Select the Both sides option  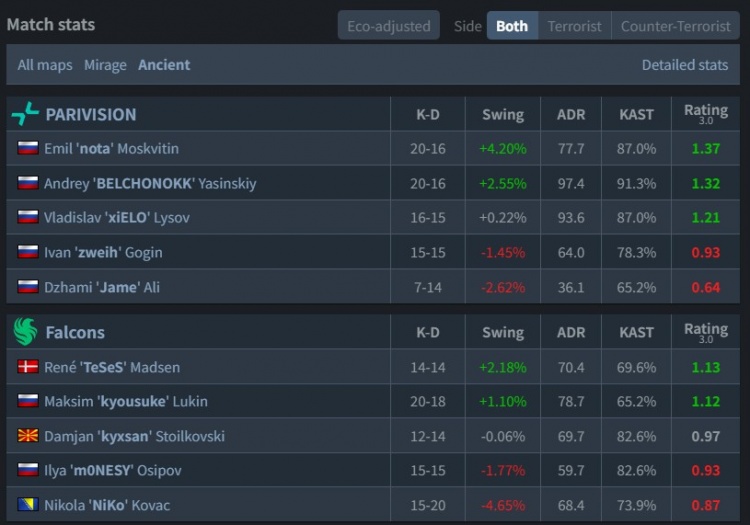tap(512, 26)
